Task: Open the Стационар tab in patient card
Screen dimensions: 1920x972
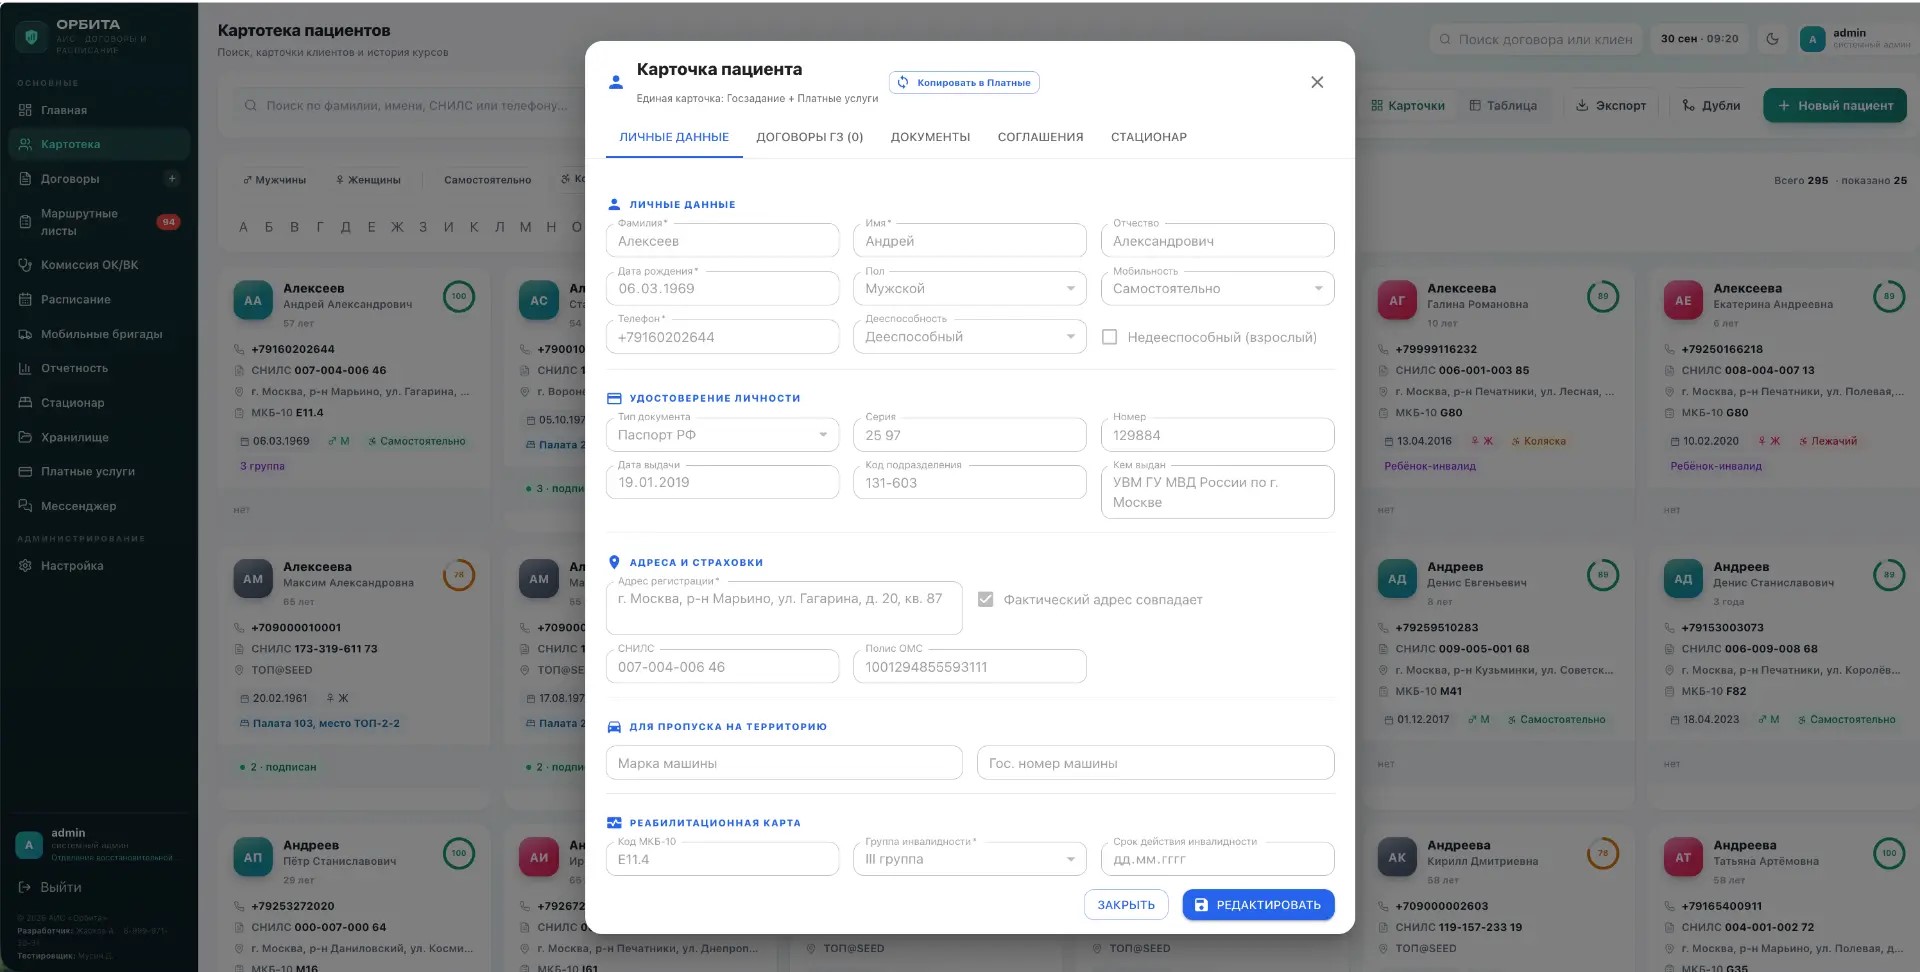Action: tap(1148, 137)
